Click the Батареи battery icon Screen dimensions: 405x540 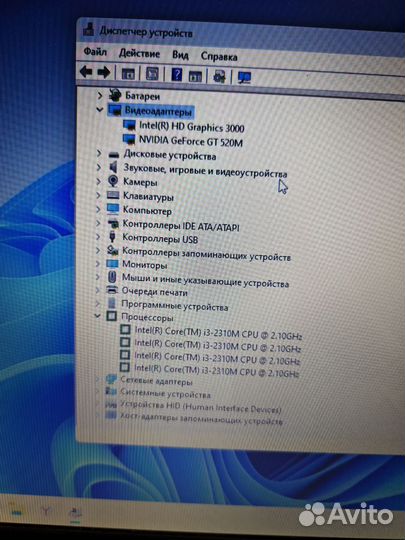tap(115, 94)
